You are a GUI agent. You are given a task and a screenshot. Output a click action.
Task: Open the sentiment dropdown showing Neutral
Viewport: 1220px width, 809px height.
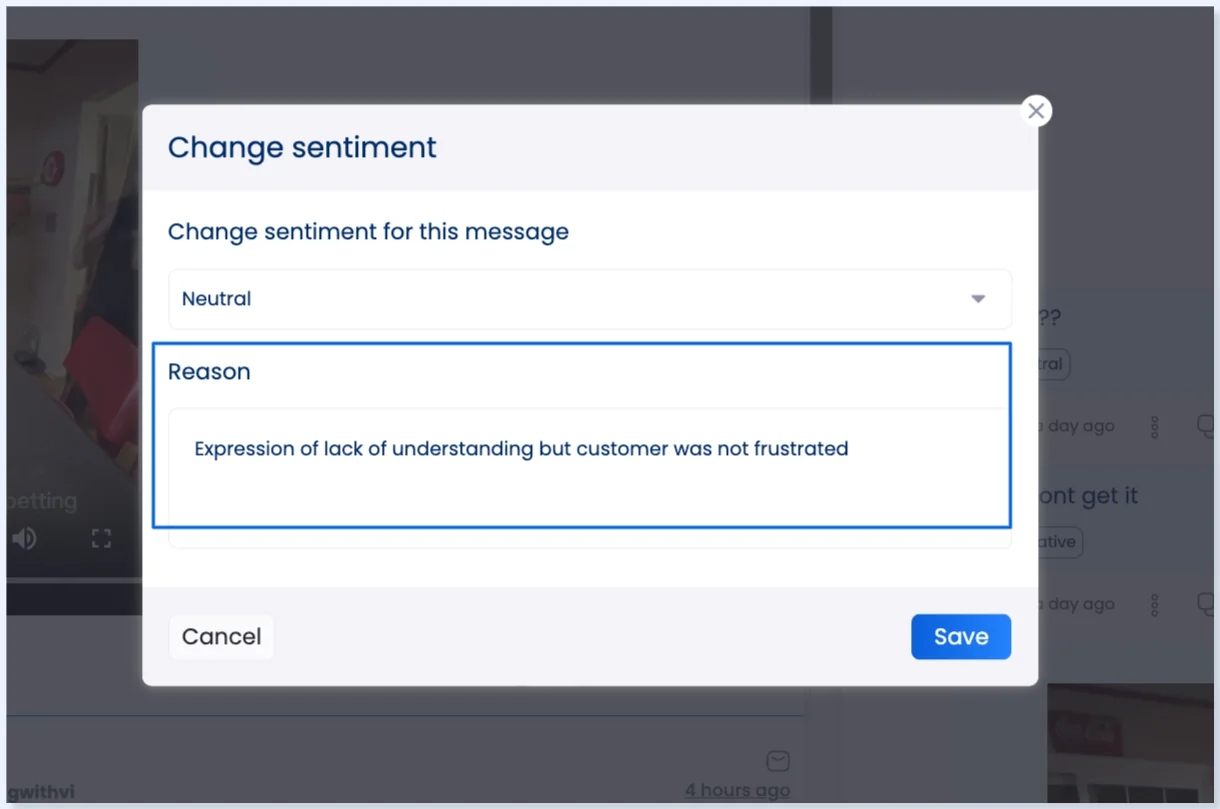[590, 299]
